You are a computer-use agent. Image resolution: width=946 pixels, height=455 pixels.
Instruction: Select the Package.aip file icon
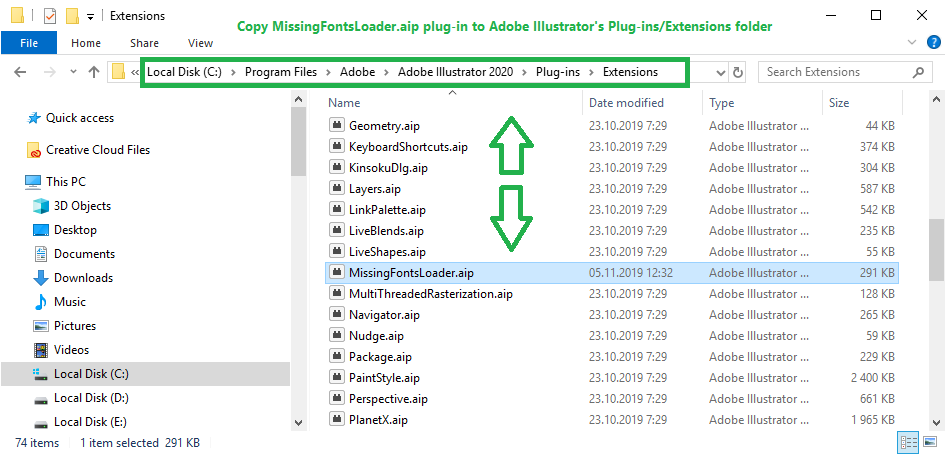pyautogui.click(x=336, y=357)
